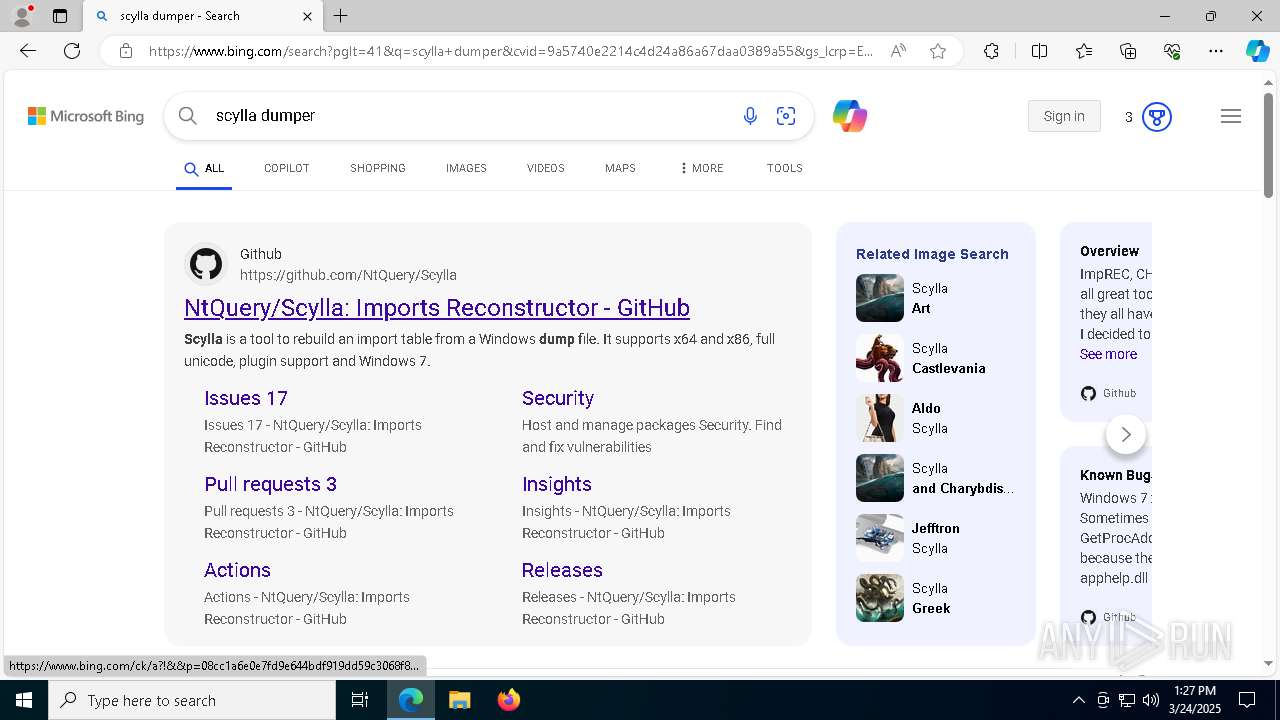Click See more in Overview card
Image resolution: width=1280 pixels, height=720 pixels.
click(1108, 354)
